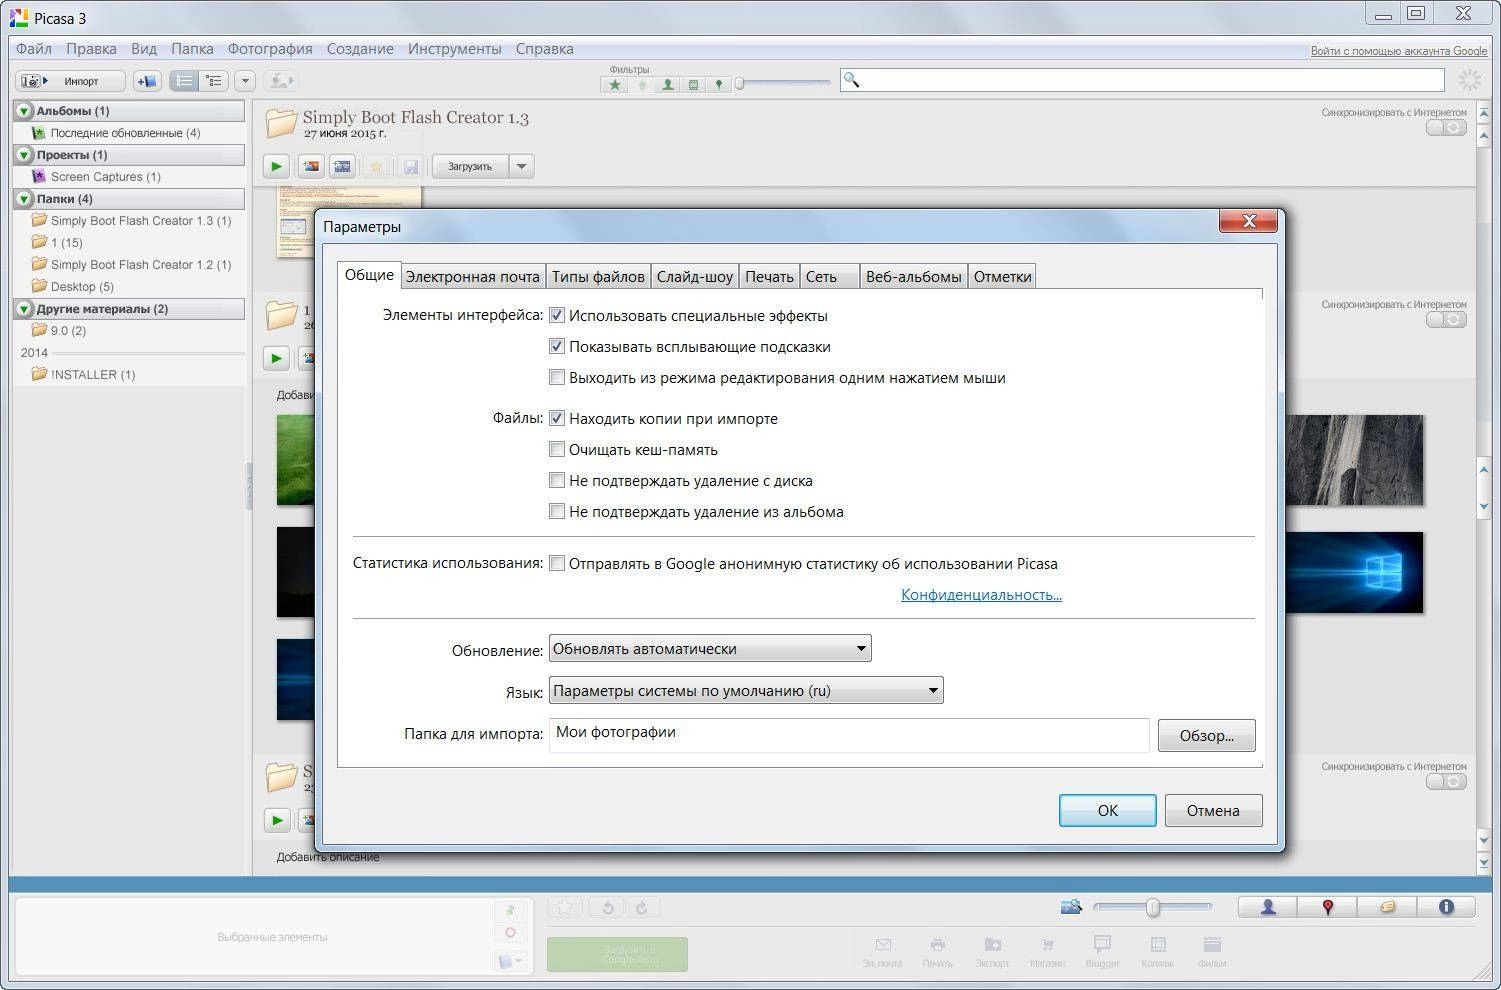
Task: Toggle Sync to web for Simply Boot 1.3 folder
Action: [x=1446, y=128]
